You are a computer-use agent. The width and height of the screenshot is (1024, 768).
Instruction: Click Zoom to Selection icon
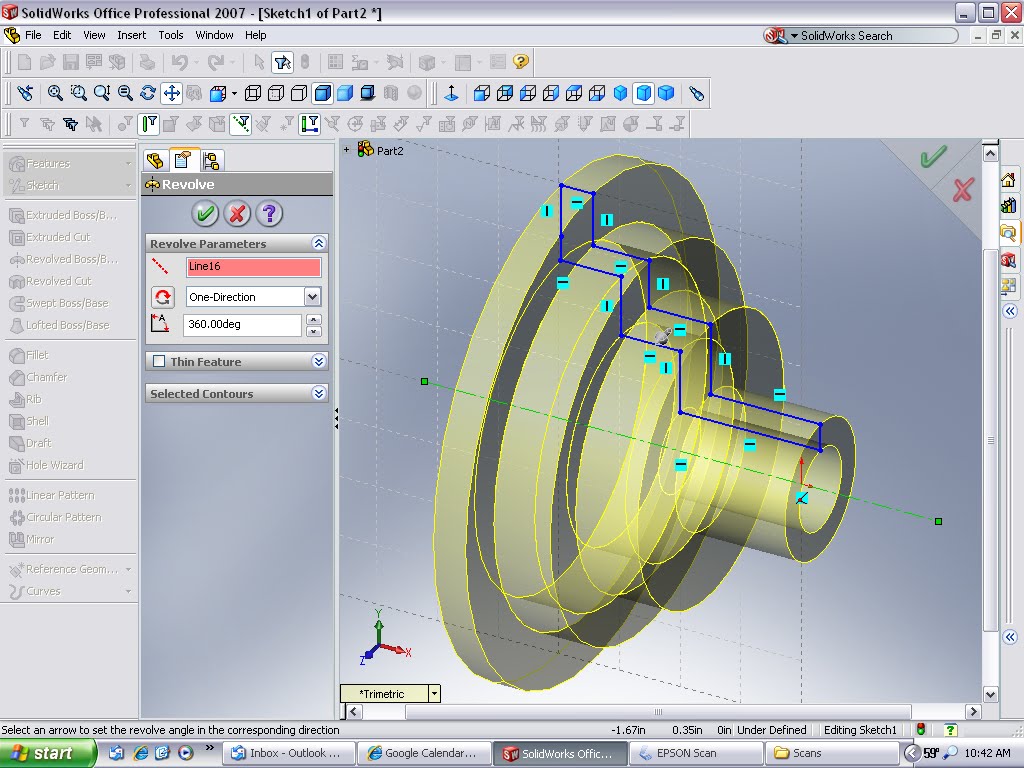(125, 93)
